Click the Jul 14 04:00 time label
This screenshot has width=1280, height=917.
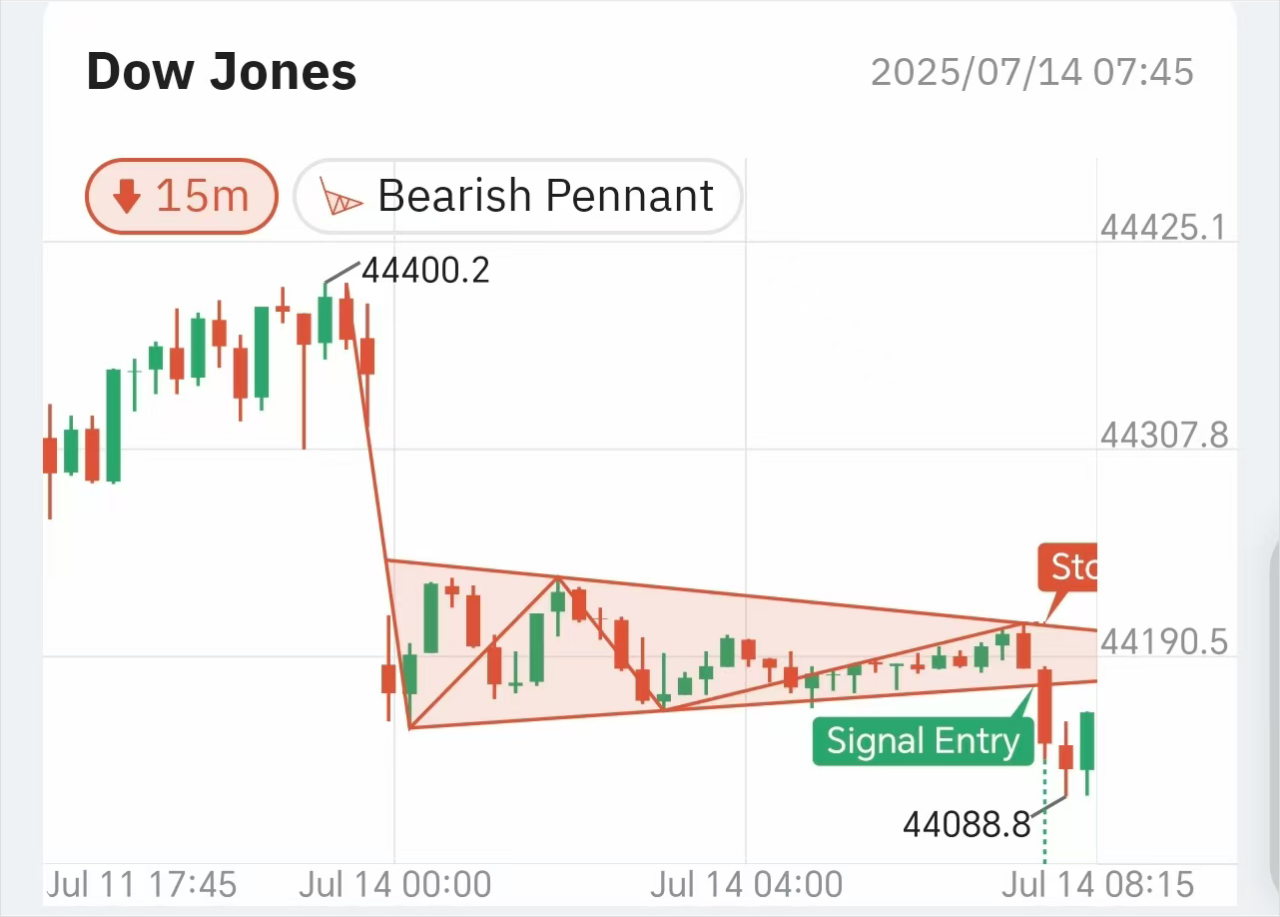click(747, 885)
